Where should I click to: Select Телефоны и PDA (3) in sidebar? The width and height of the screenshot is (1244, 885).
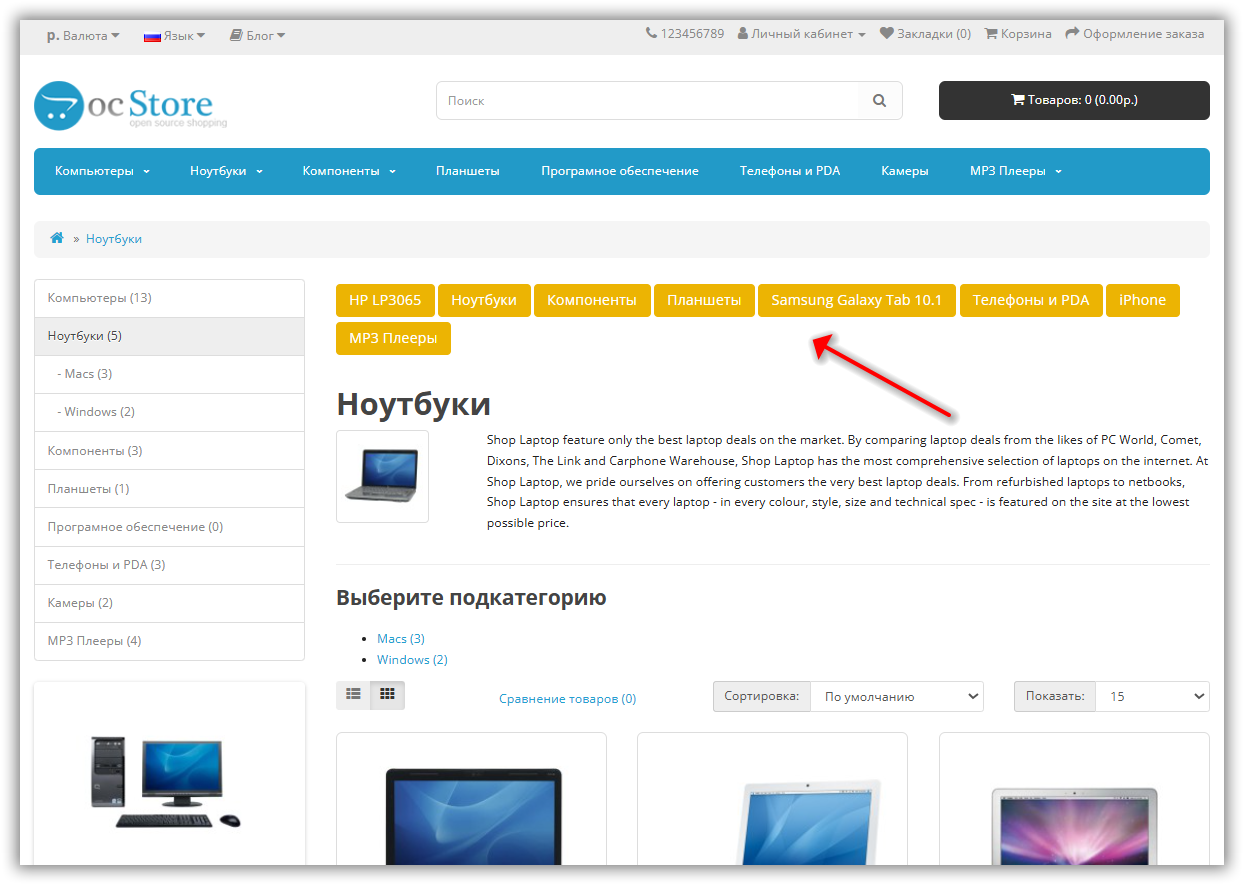point(169,565)
